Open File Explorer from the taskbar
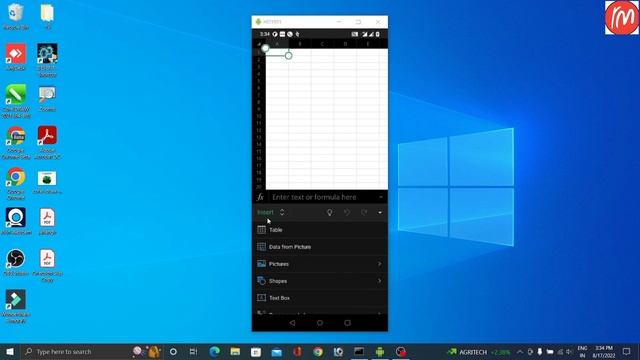Screen dimensions: 640x360 pyautogui.click(x=235, y=351)
